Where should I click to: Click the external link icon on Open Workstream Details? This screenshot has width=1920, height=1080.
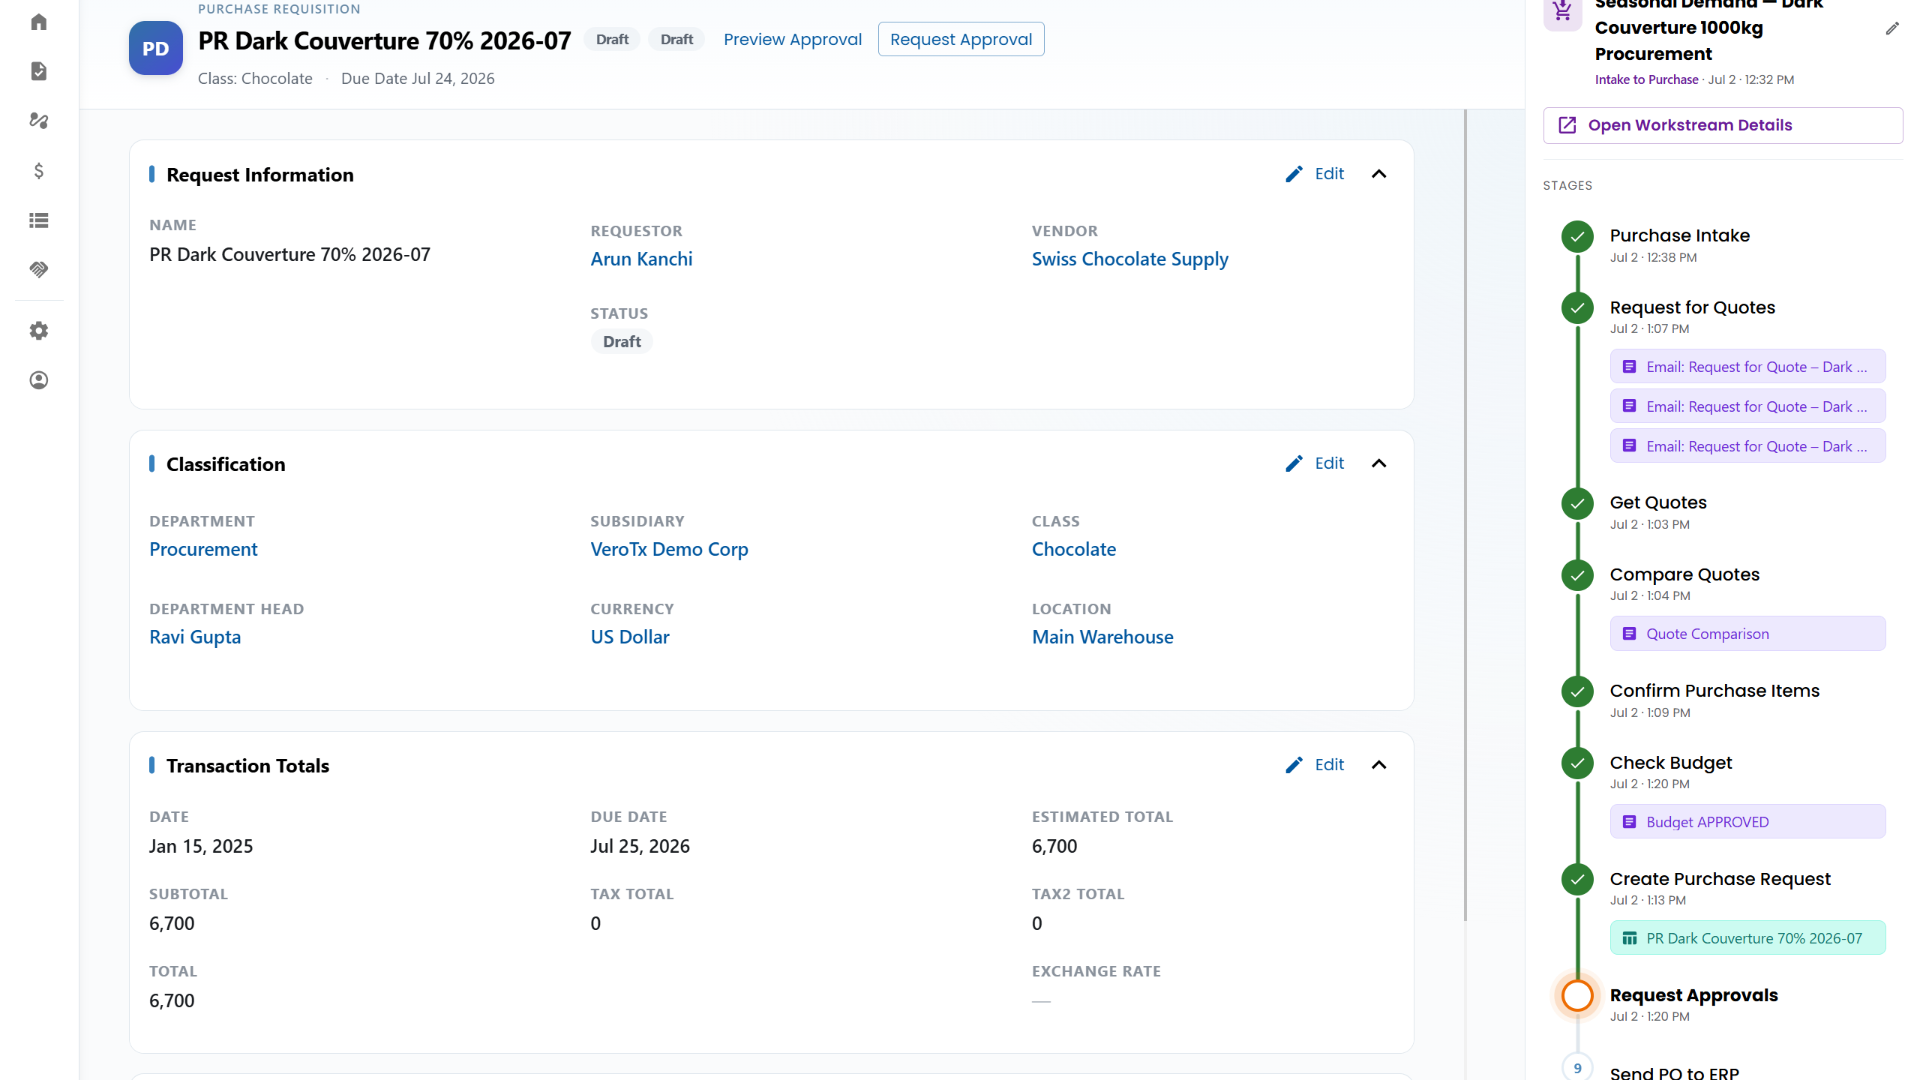[x=1567, y=125]
